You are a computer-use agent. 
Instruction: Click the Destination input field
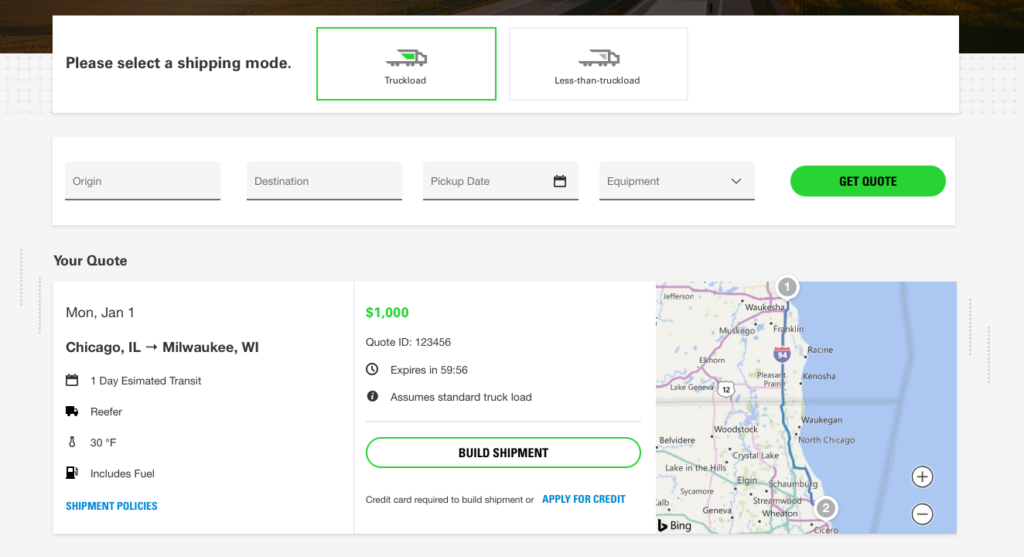click(324, 181)
